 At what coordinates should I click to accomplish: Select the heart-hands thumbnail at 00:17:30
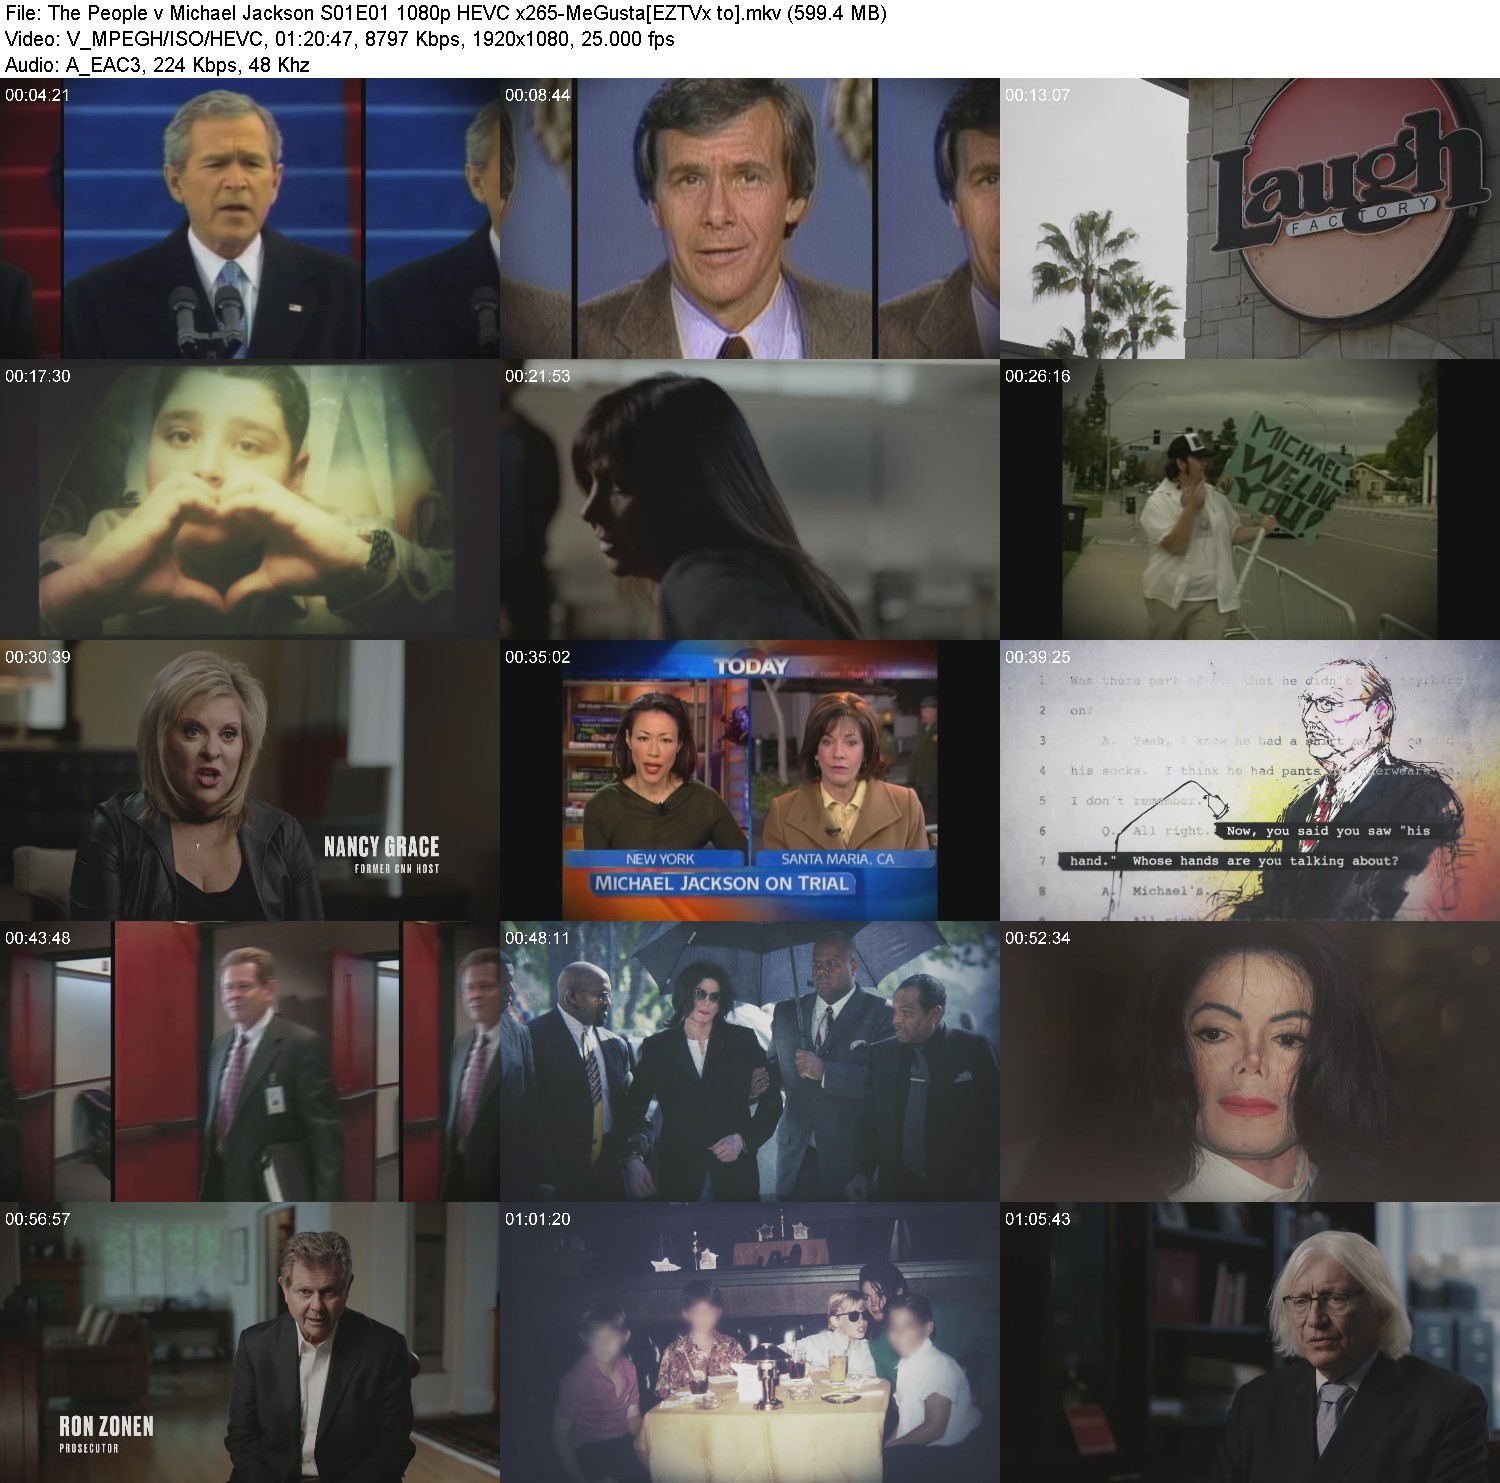pos(250,499)
